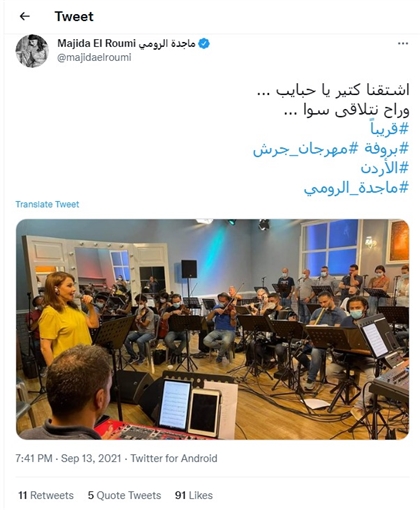Image resolution: width=420 pixels, height=510 pixels.
Task: Open the #قريباً hashtag
Action: (390, 129)
